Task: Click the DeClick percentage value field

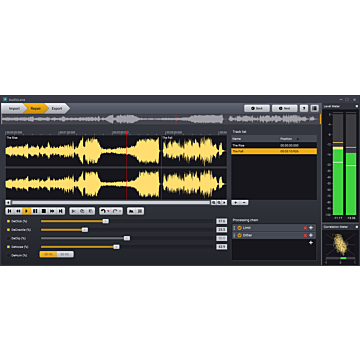Action: [x=221, y=221]
